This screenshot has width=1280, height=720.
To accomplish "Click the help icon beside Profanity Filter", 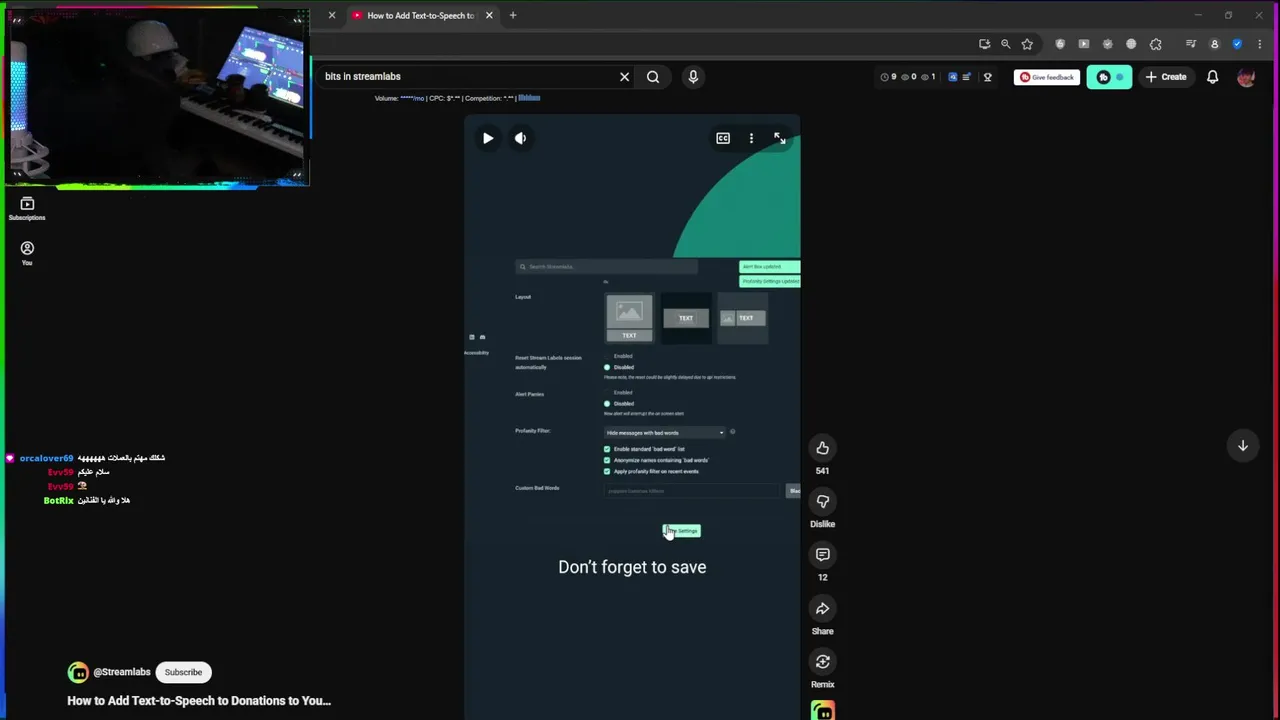I will pos(732,432).
